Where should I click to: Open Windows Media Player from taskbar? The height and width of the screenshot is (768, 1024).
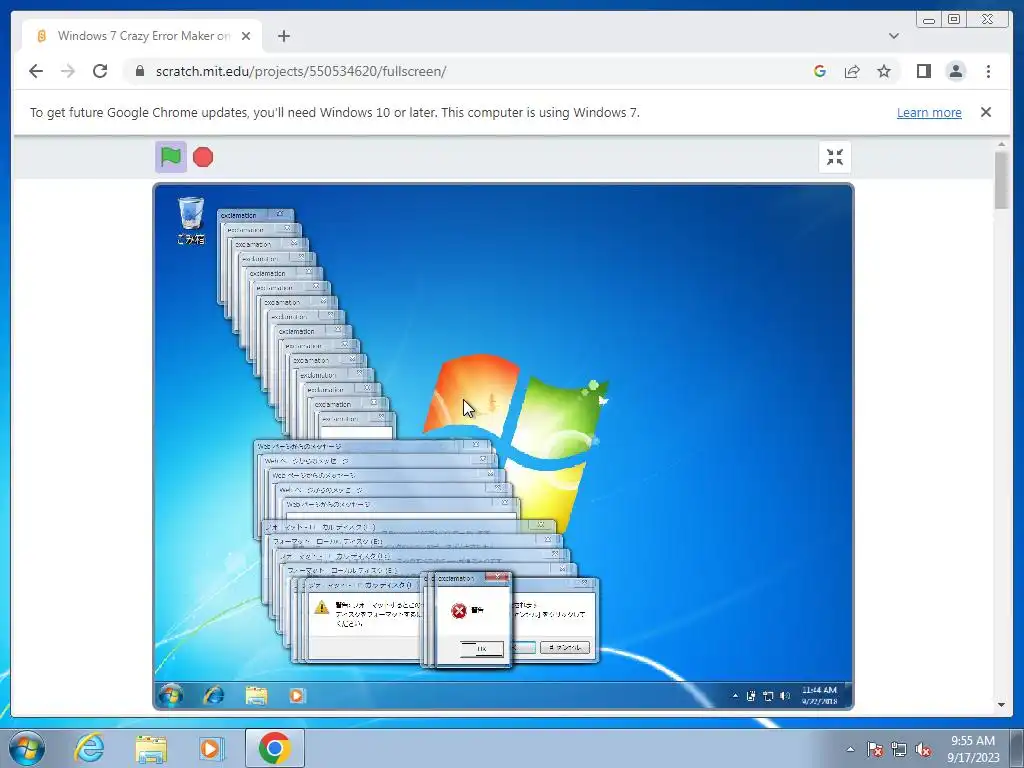210,748
